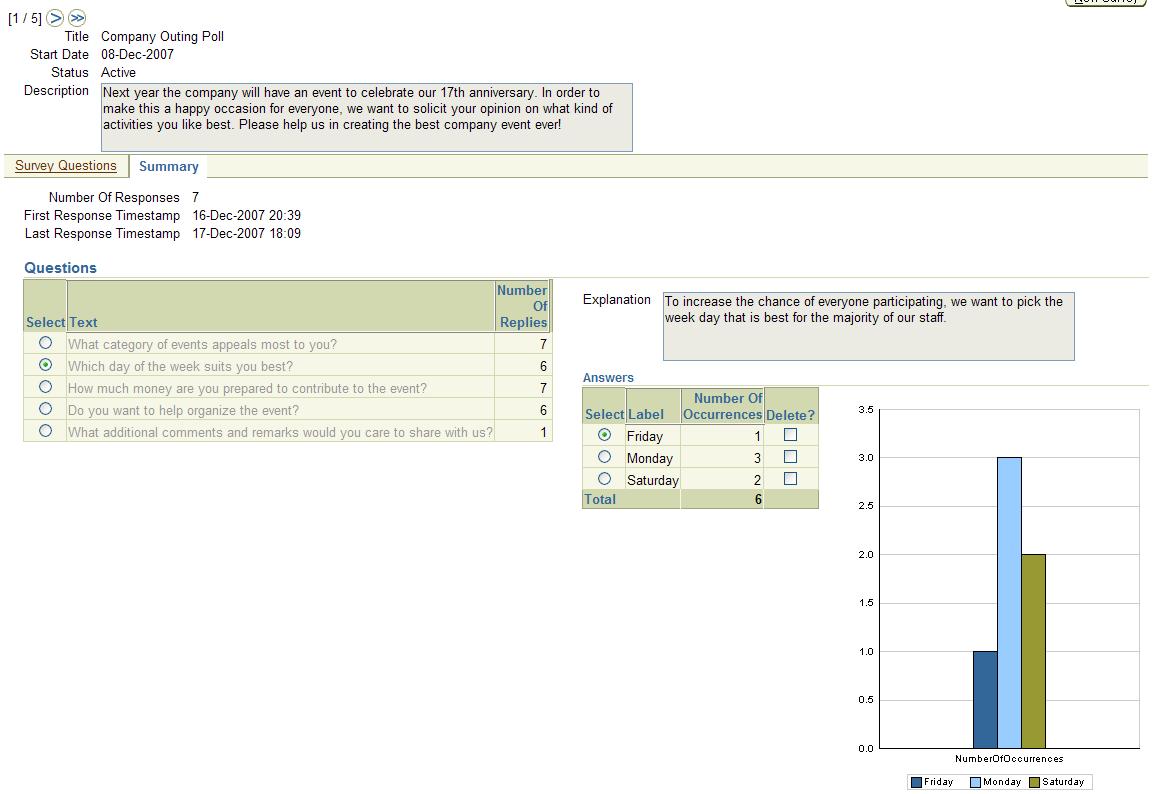Click the Friday legend color swatch
The image size is (1153, 794).
coord(916,782)
